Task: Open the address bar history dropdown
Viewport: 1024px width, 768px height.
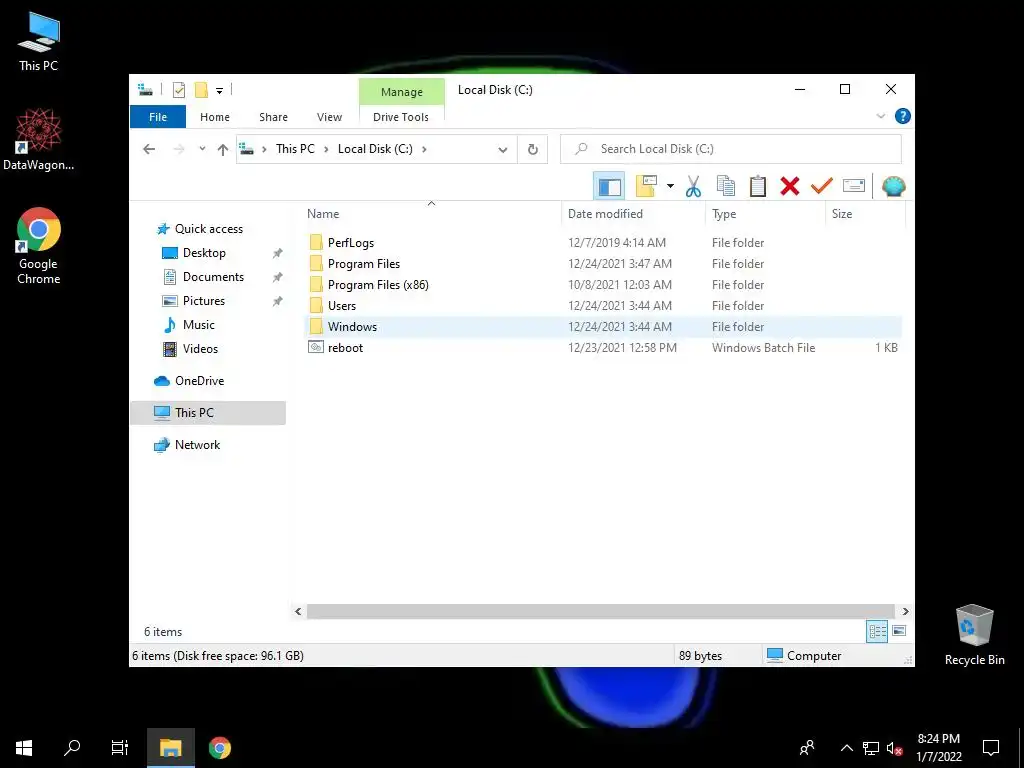Action: coord(502,150)
